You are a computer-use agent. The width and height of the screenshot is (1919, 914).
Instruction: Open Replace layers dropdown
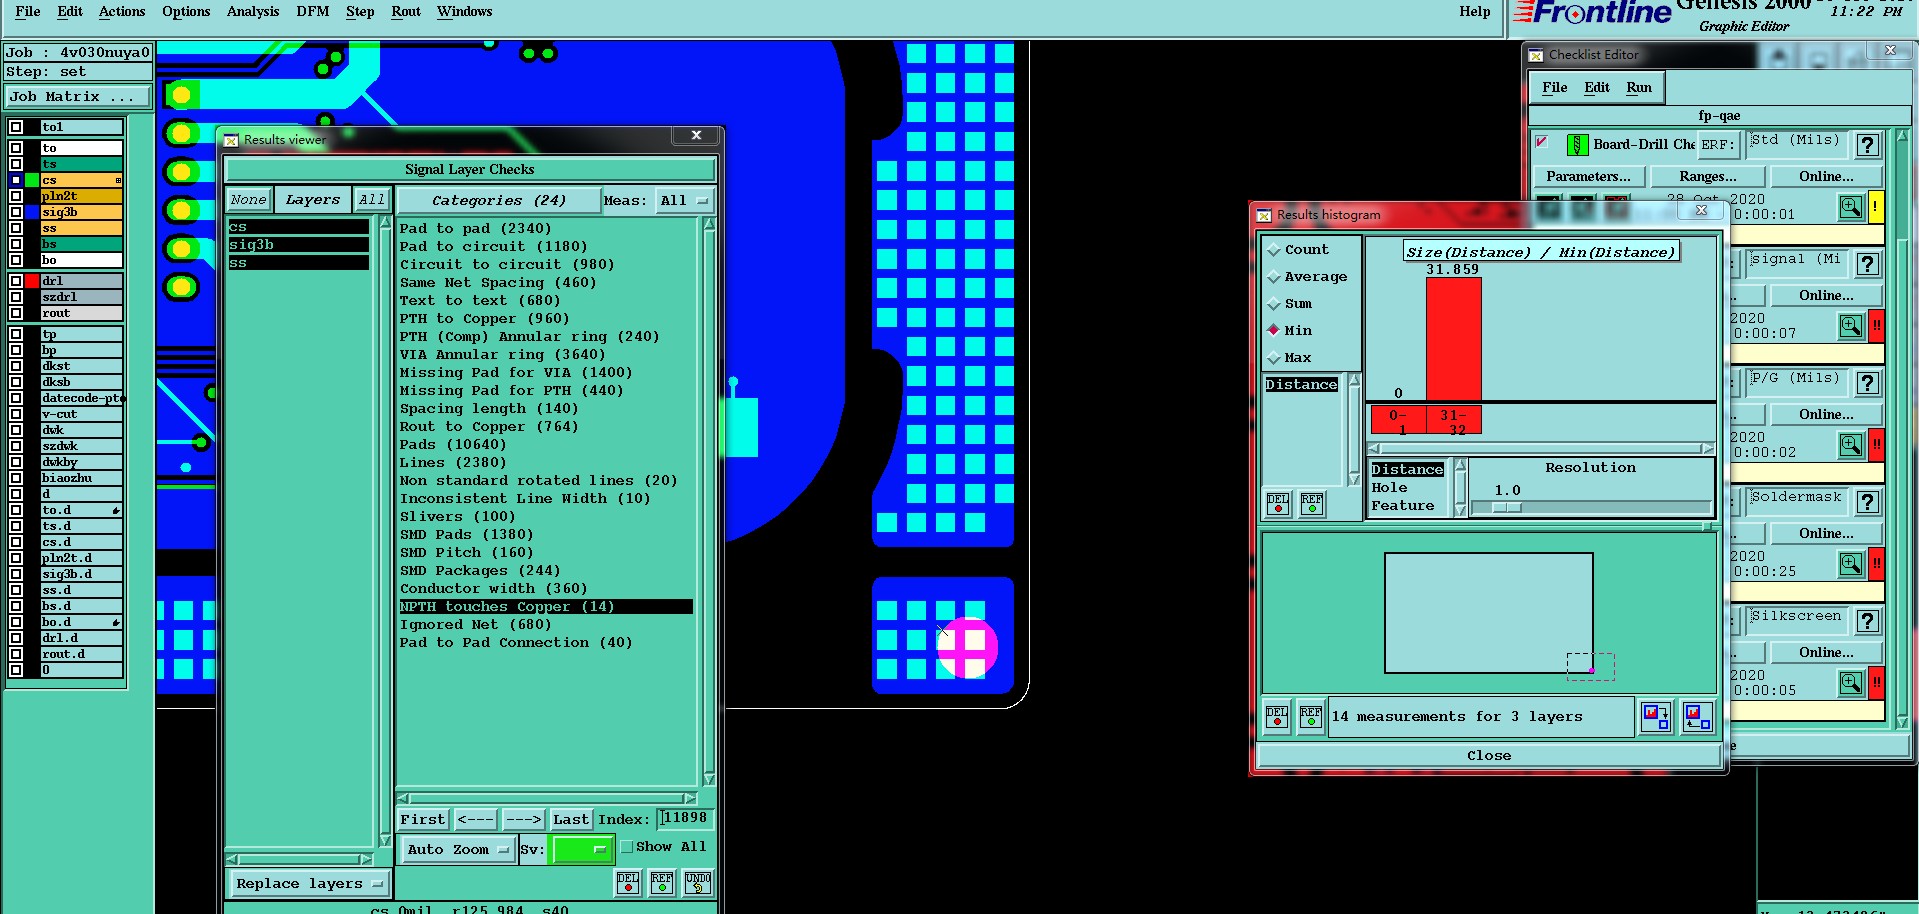(309, 884)
